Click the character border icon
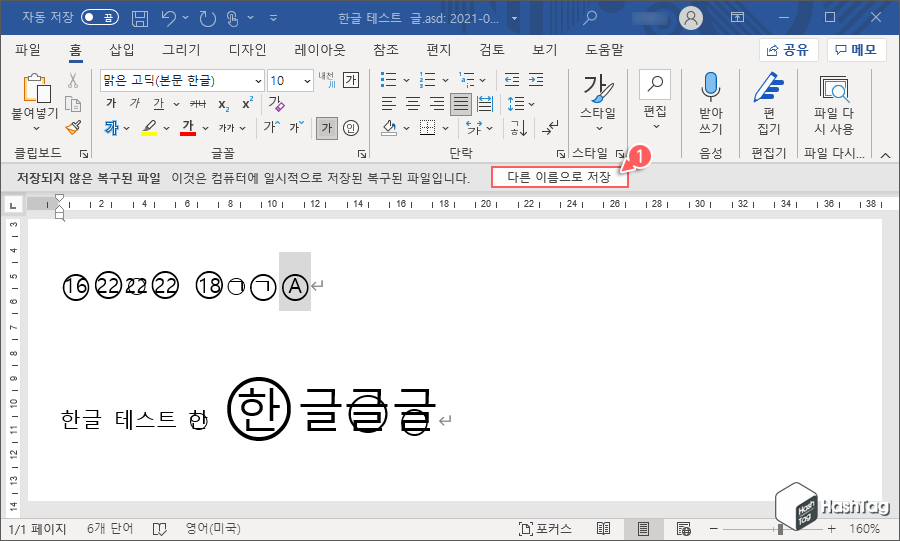This screenshot has width=900, height=541. 351,80
